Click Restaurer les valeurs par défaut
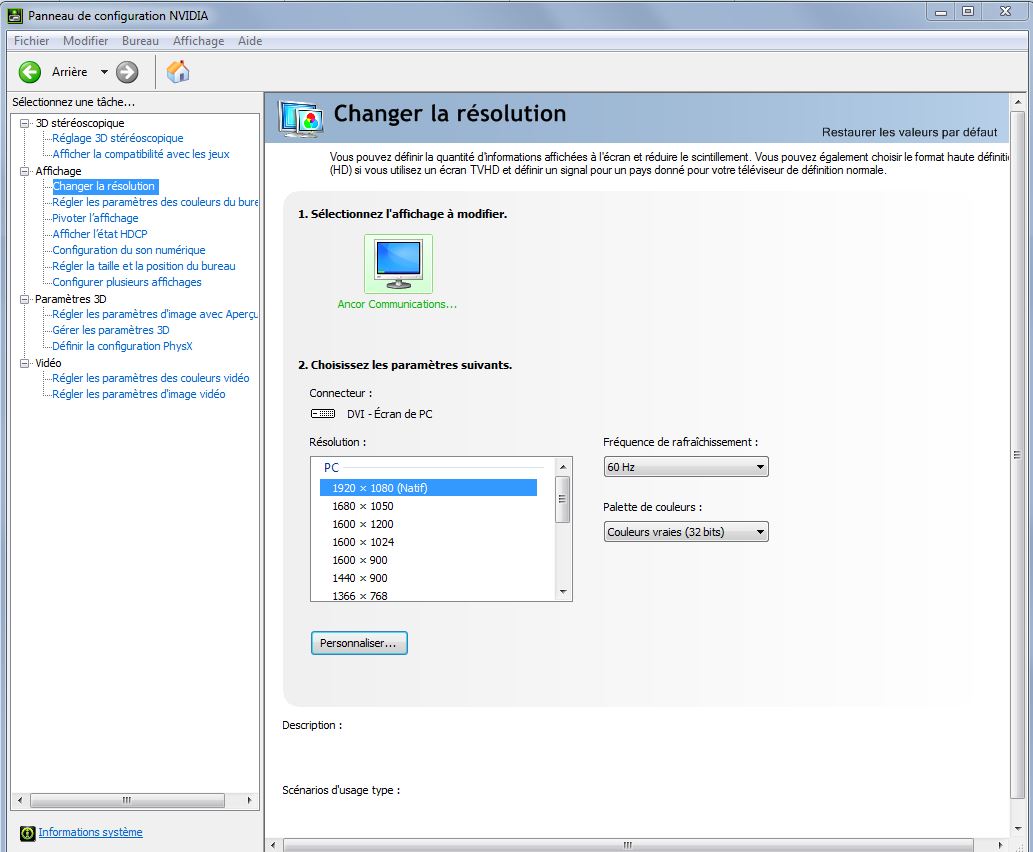The width and height of the screenshot is (1033, 852). [x=908, y=132]
